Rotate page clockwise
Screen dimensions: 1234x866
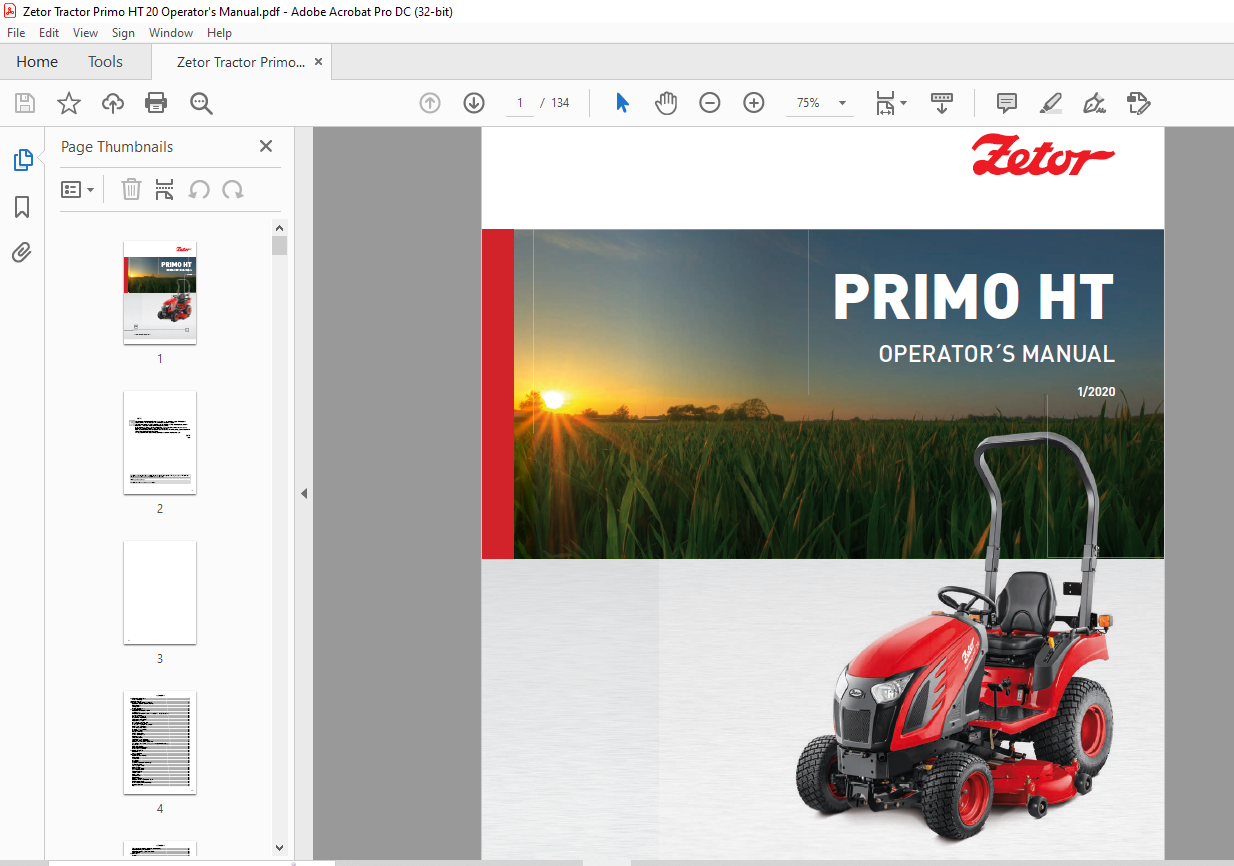click(233, 189)
